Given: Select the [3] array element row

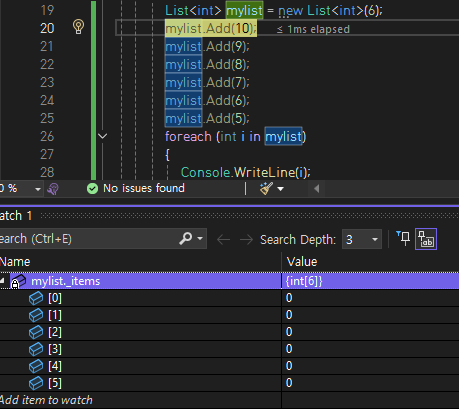Looking at the screenshot, I should 229,349.
